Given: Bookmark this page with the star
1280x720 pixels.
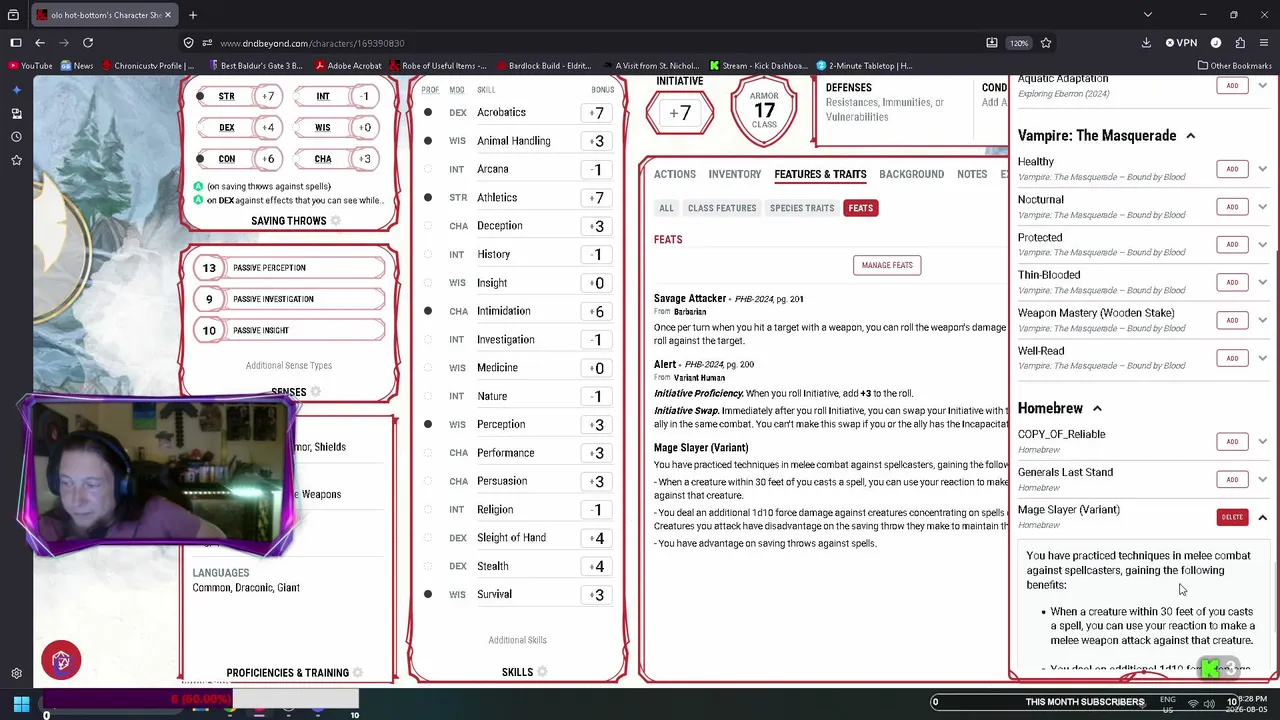Looking at the screenshot, I should 1046,43.
